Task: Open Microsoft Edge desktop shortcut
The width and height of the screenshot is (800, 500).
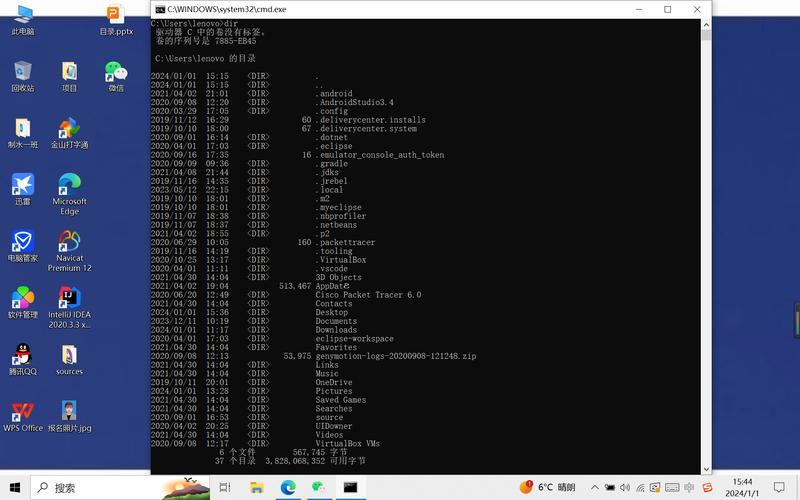Action: [69, 194]
